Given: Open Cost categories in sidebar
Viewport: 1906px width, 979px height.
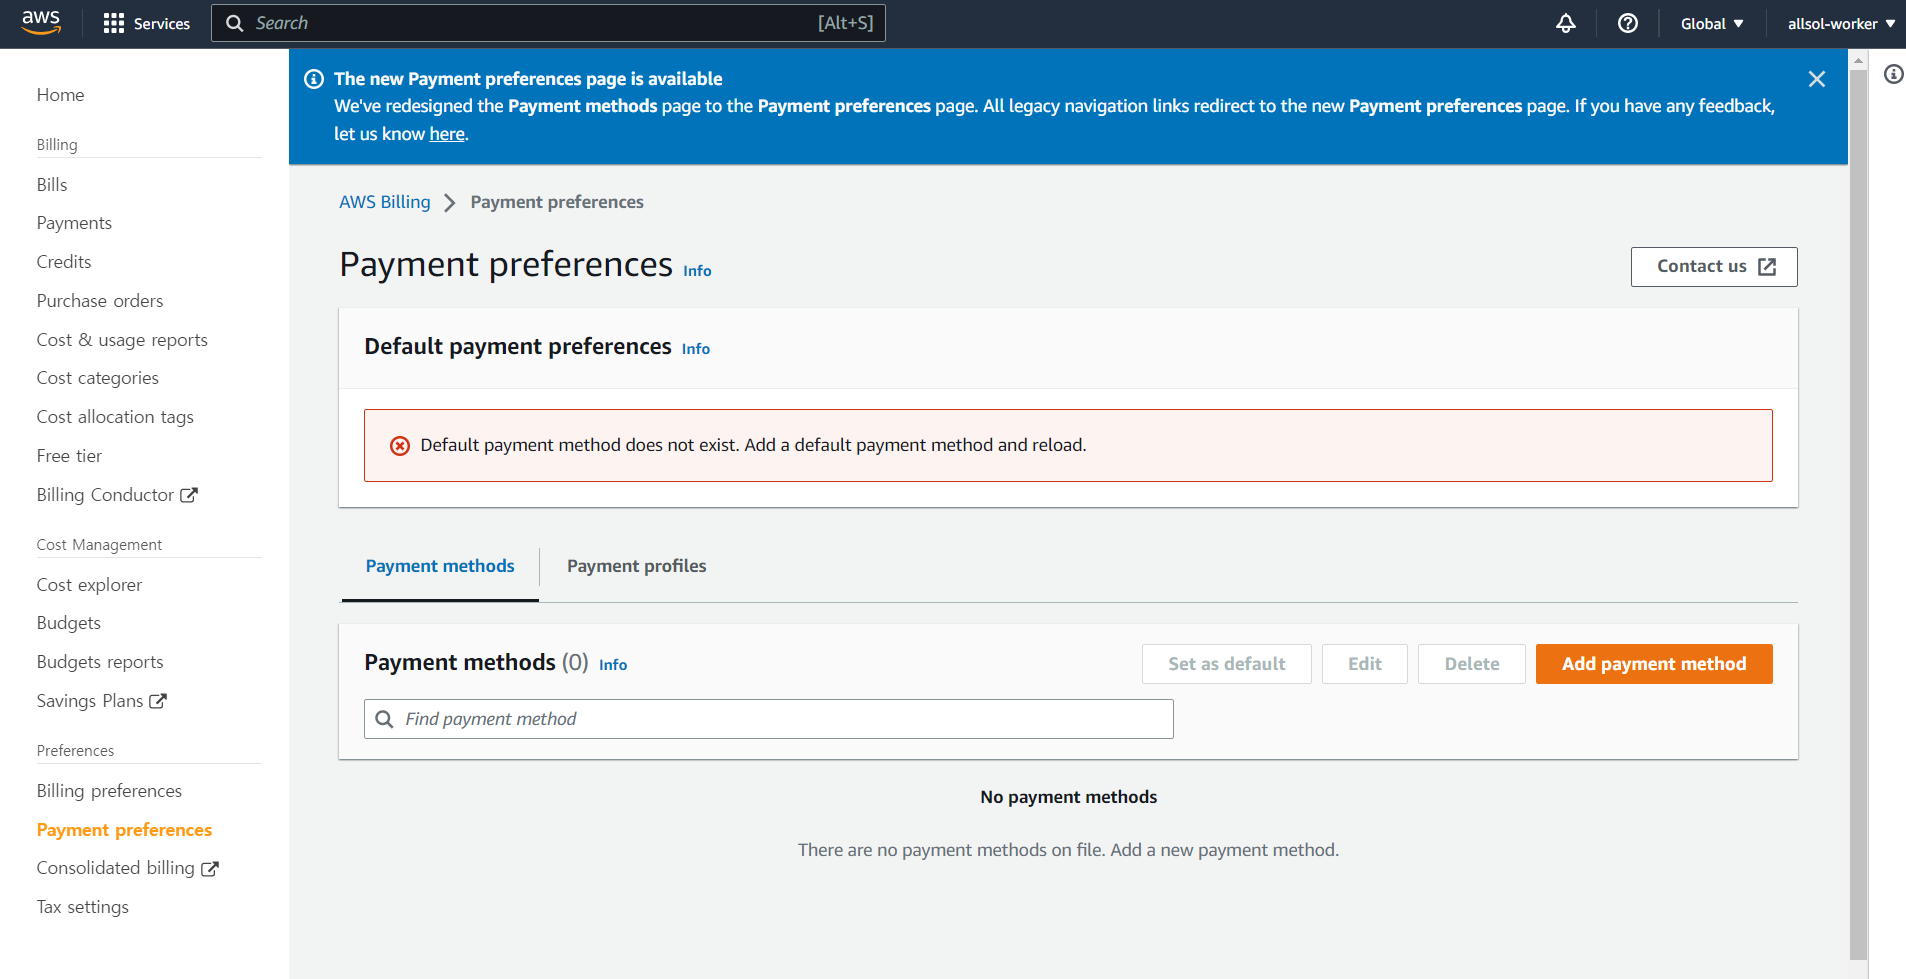Looking at the screenshot, I should pos(98,378).
